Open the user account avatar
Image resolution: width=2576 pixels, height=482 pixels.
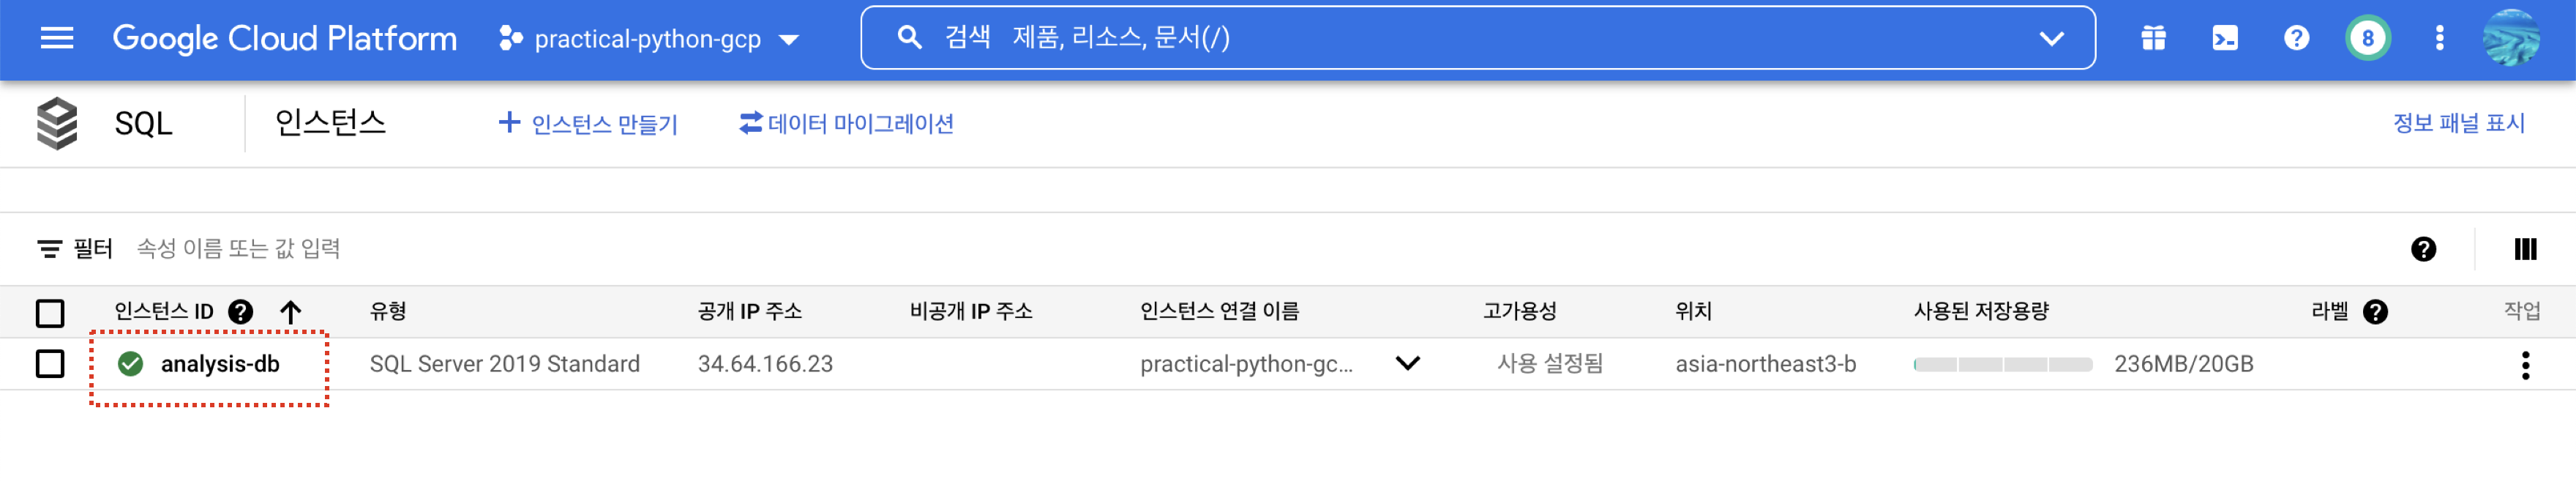pos(2511,38)
